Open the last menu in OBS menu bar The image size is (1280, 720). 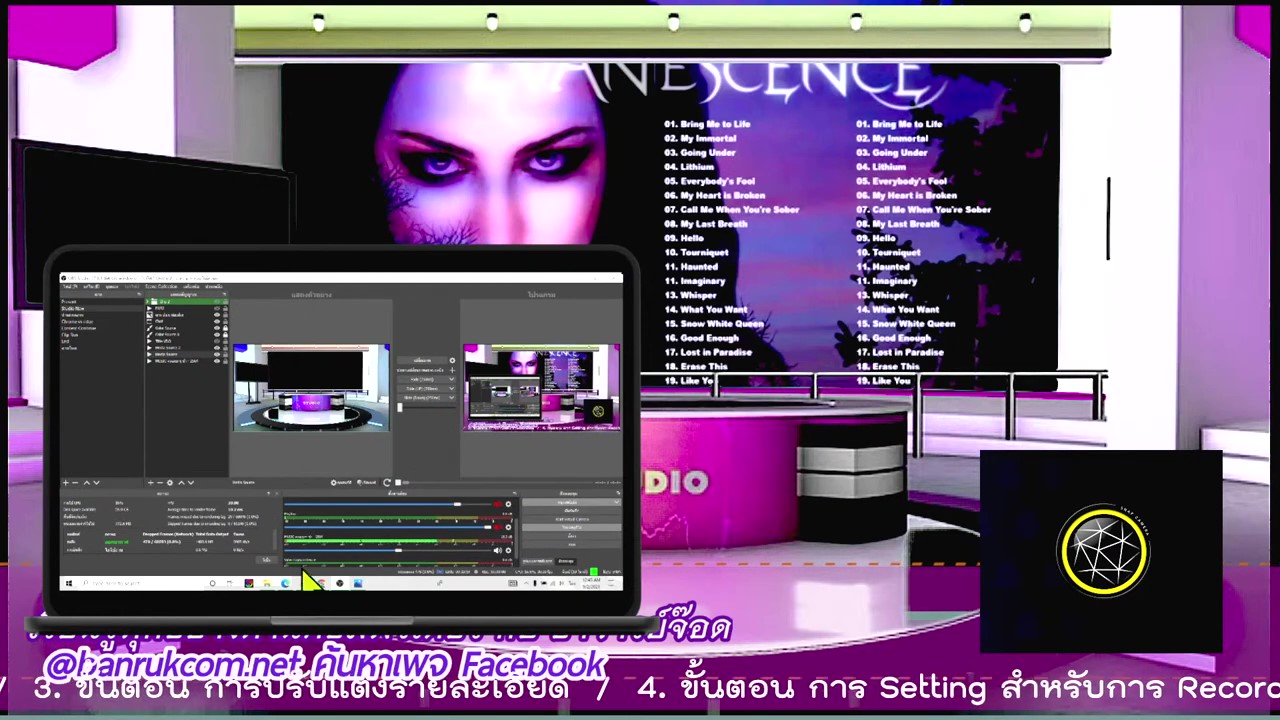[x=213, y=287]
